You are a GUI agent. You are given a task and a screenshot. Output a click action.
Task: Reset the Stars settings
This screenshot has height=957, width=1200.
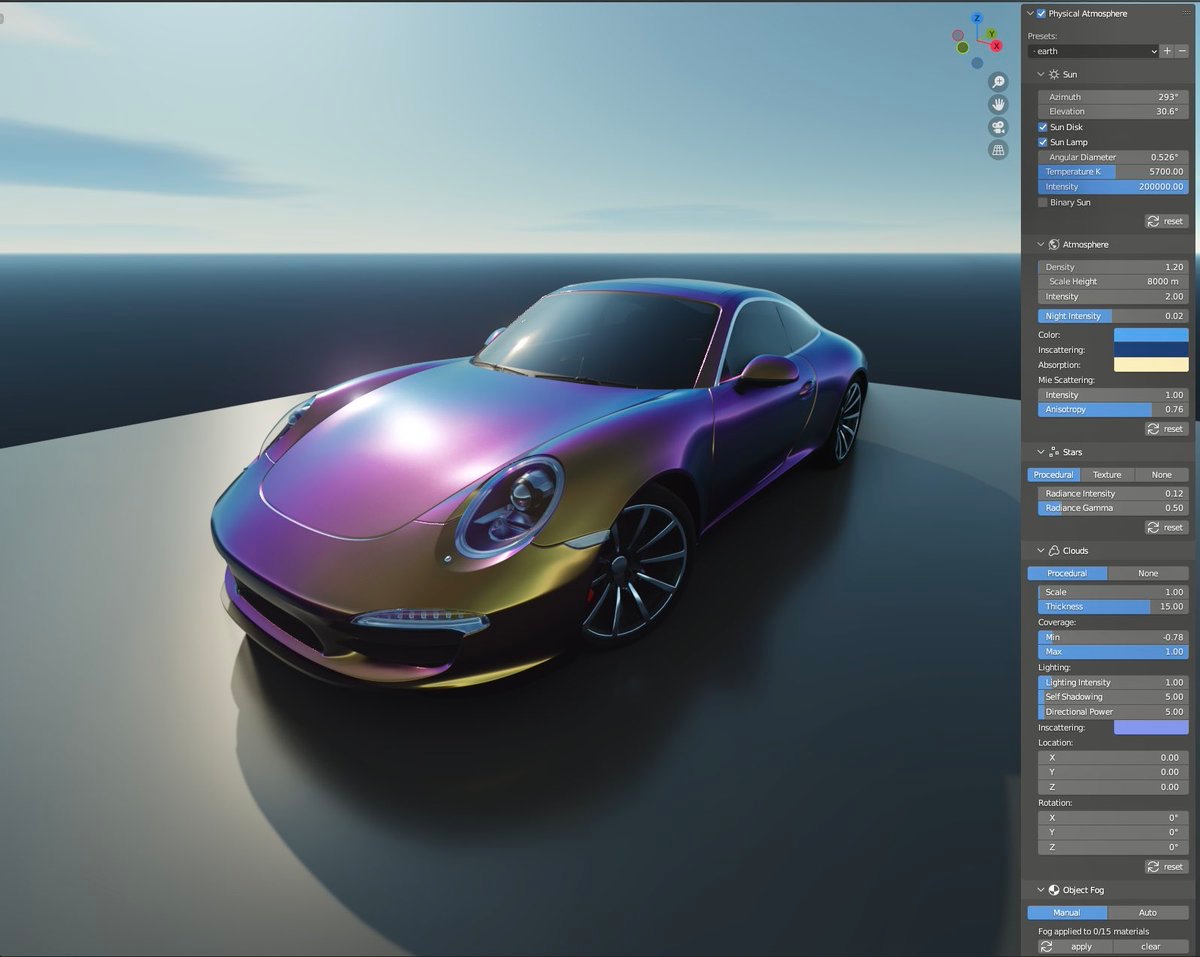click(x=1166, y=527)
